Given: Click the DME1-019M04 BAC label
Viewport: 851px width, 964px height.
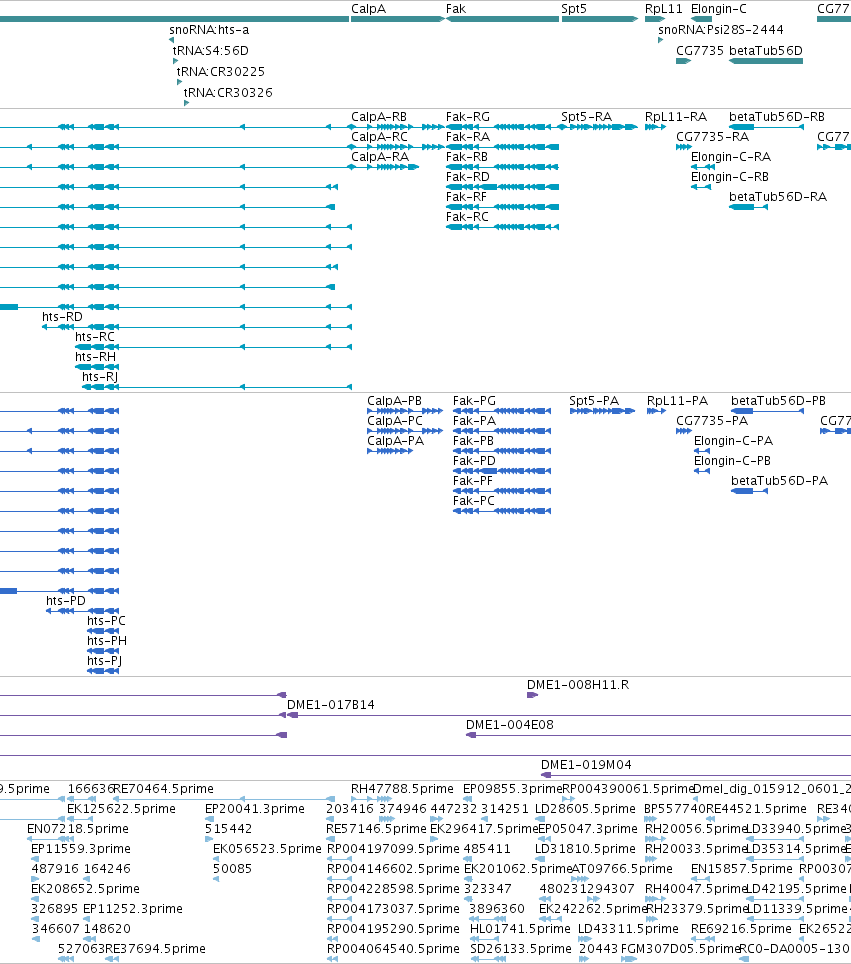Looking at the screenshot, I should (586, 765).
